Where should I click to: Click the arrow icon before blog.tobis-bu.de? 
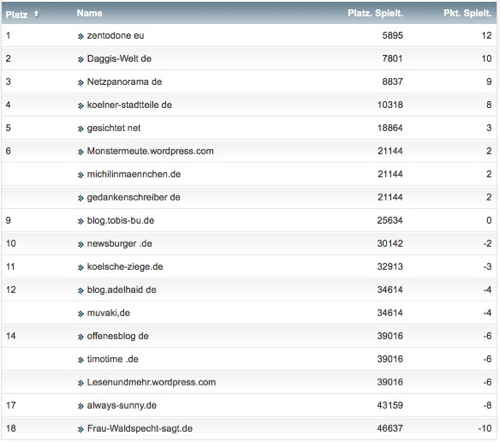[x=80, y=221]
